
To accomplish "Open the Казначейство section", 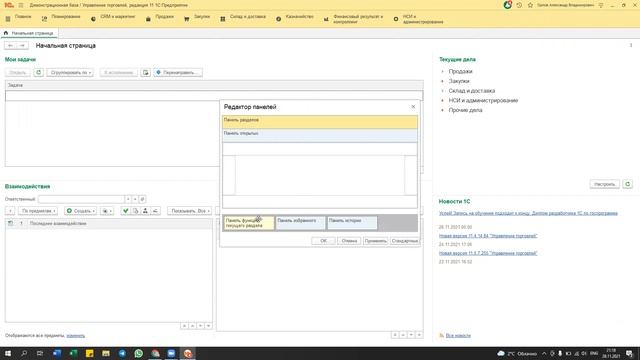I will point(295,17).
